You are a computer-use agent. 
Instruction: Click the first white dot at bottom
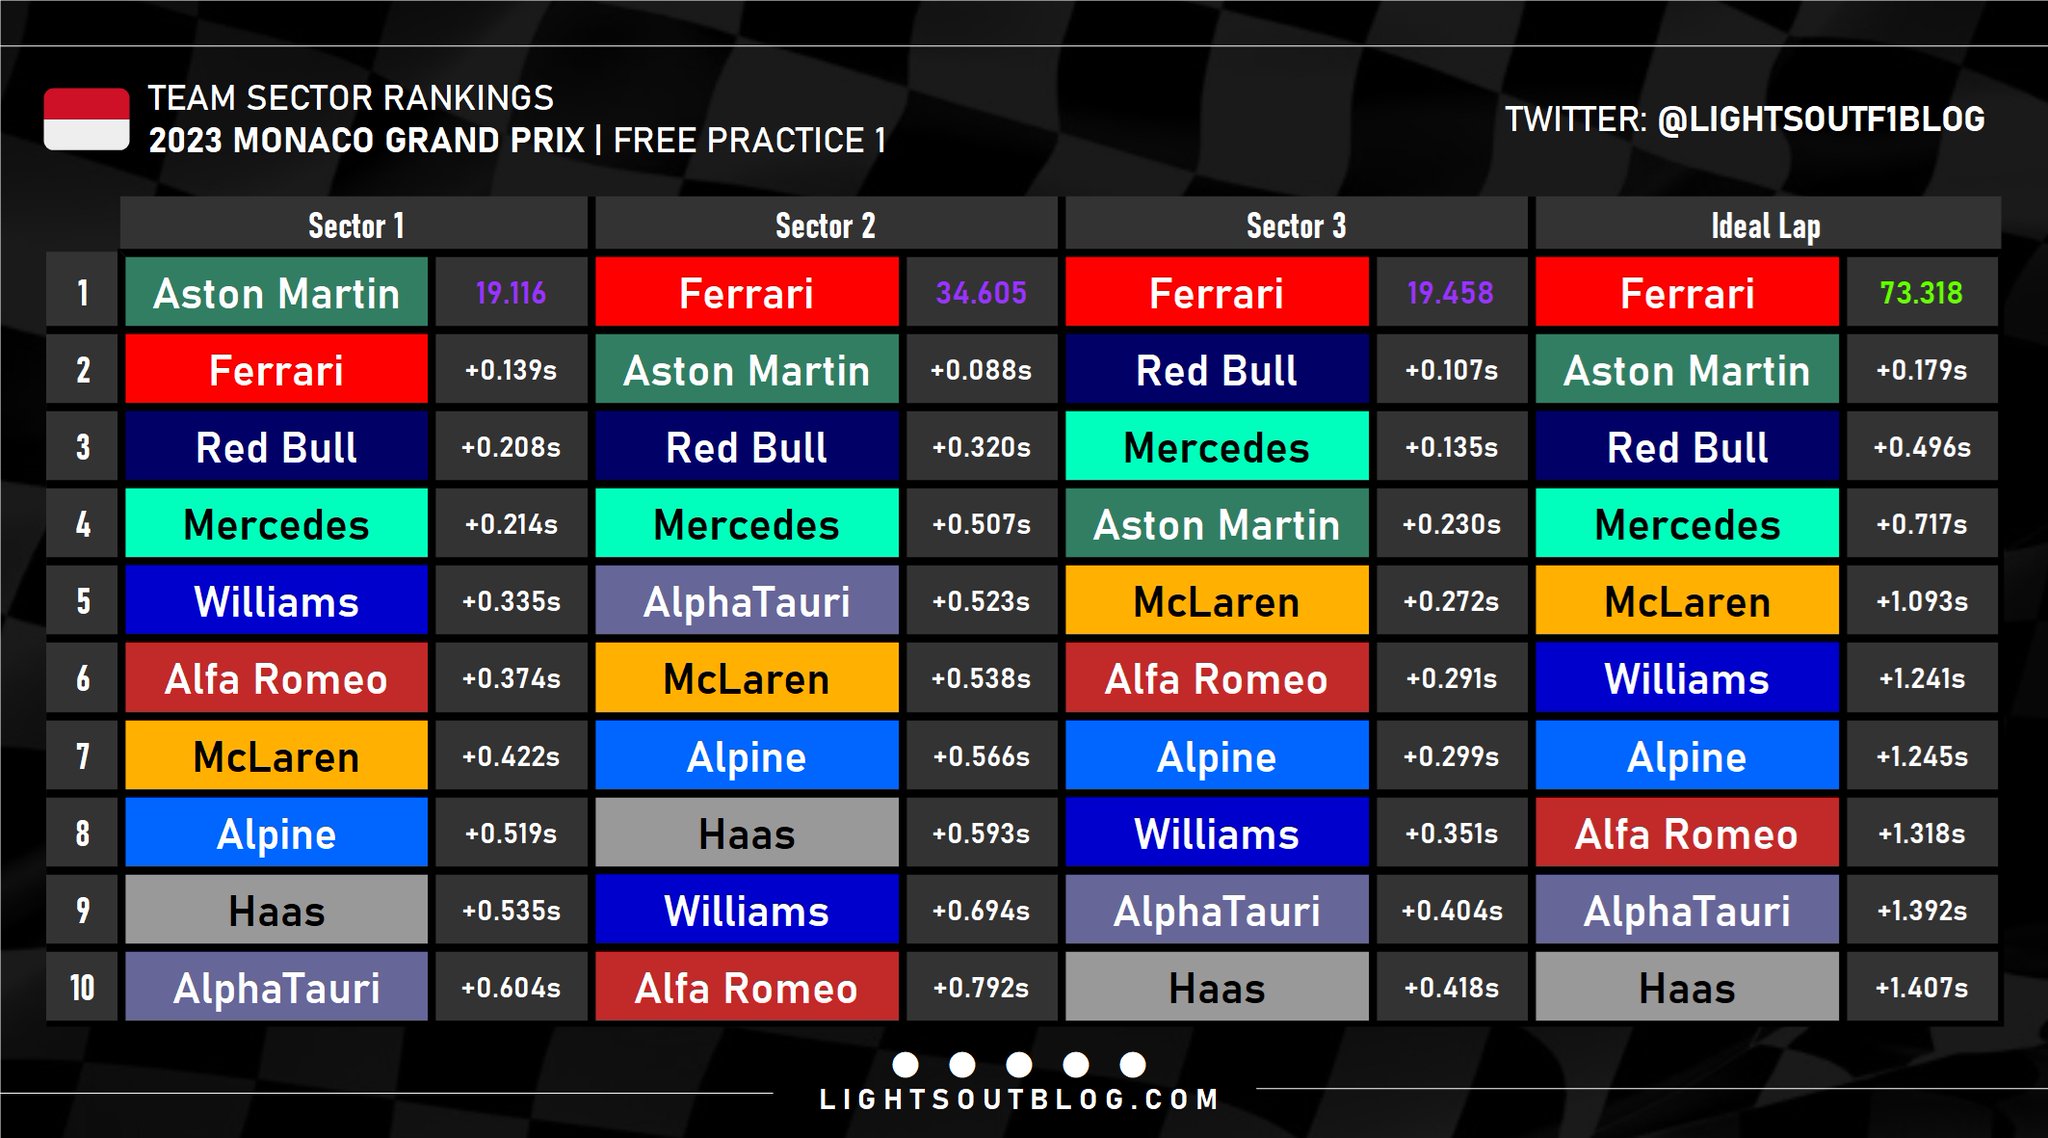click(905, 1064)
